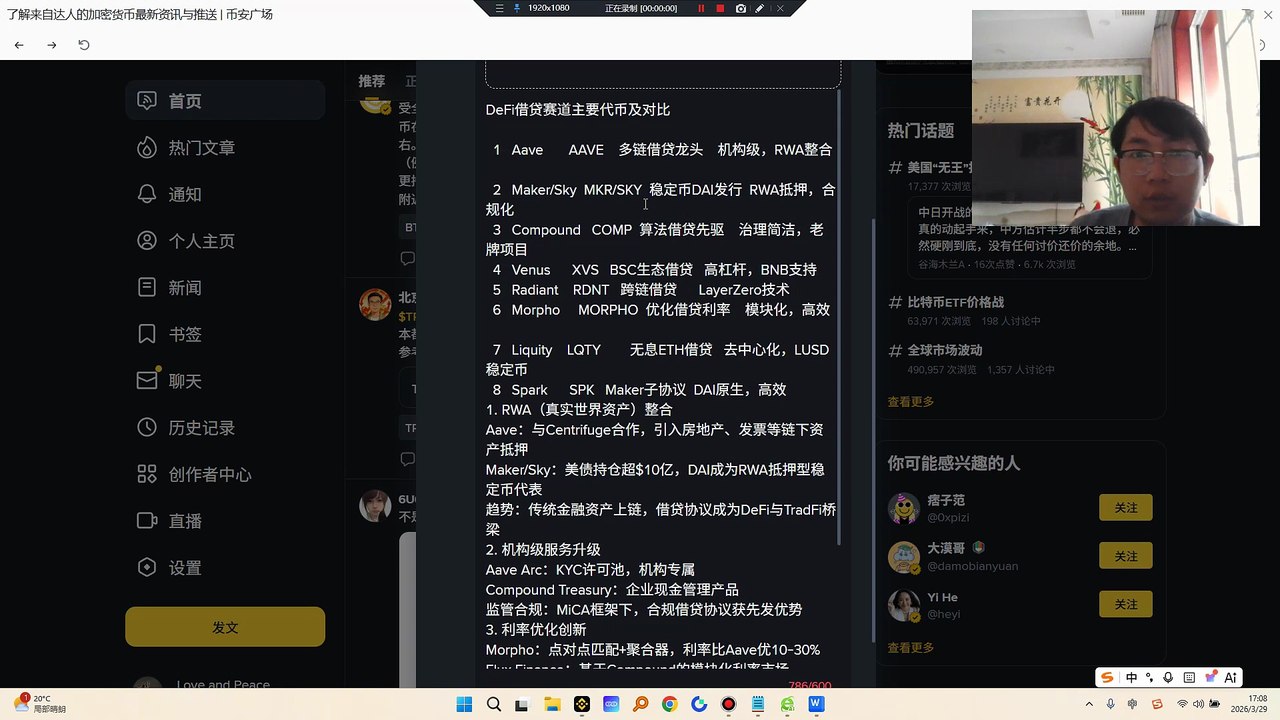Open 查看更多 under hot topics
Image resolution: width=1280 pixels, height=720 pixels.
click(x=911, y=402)
